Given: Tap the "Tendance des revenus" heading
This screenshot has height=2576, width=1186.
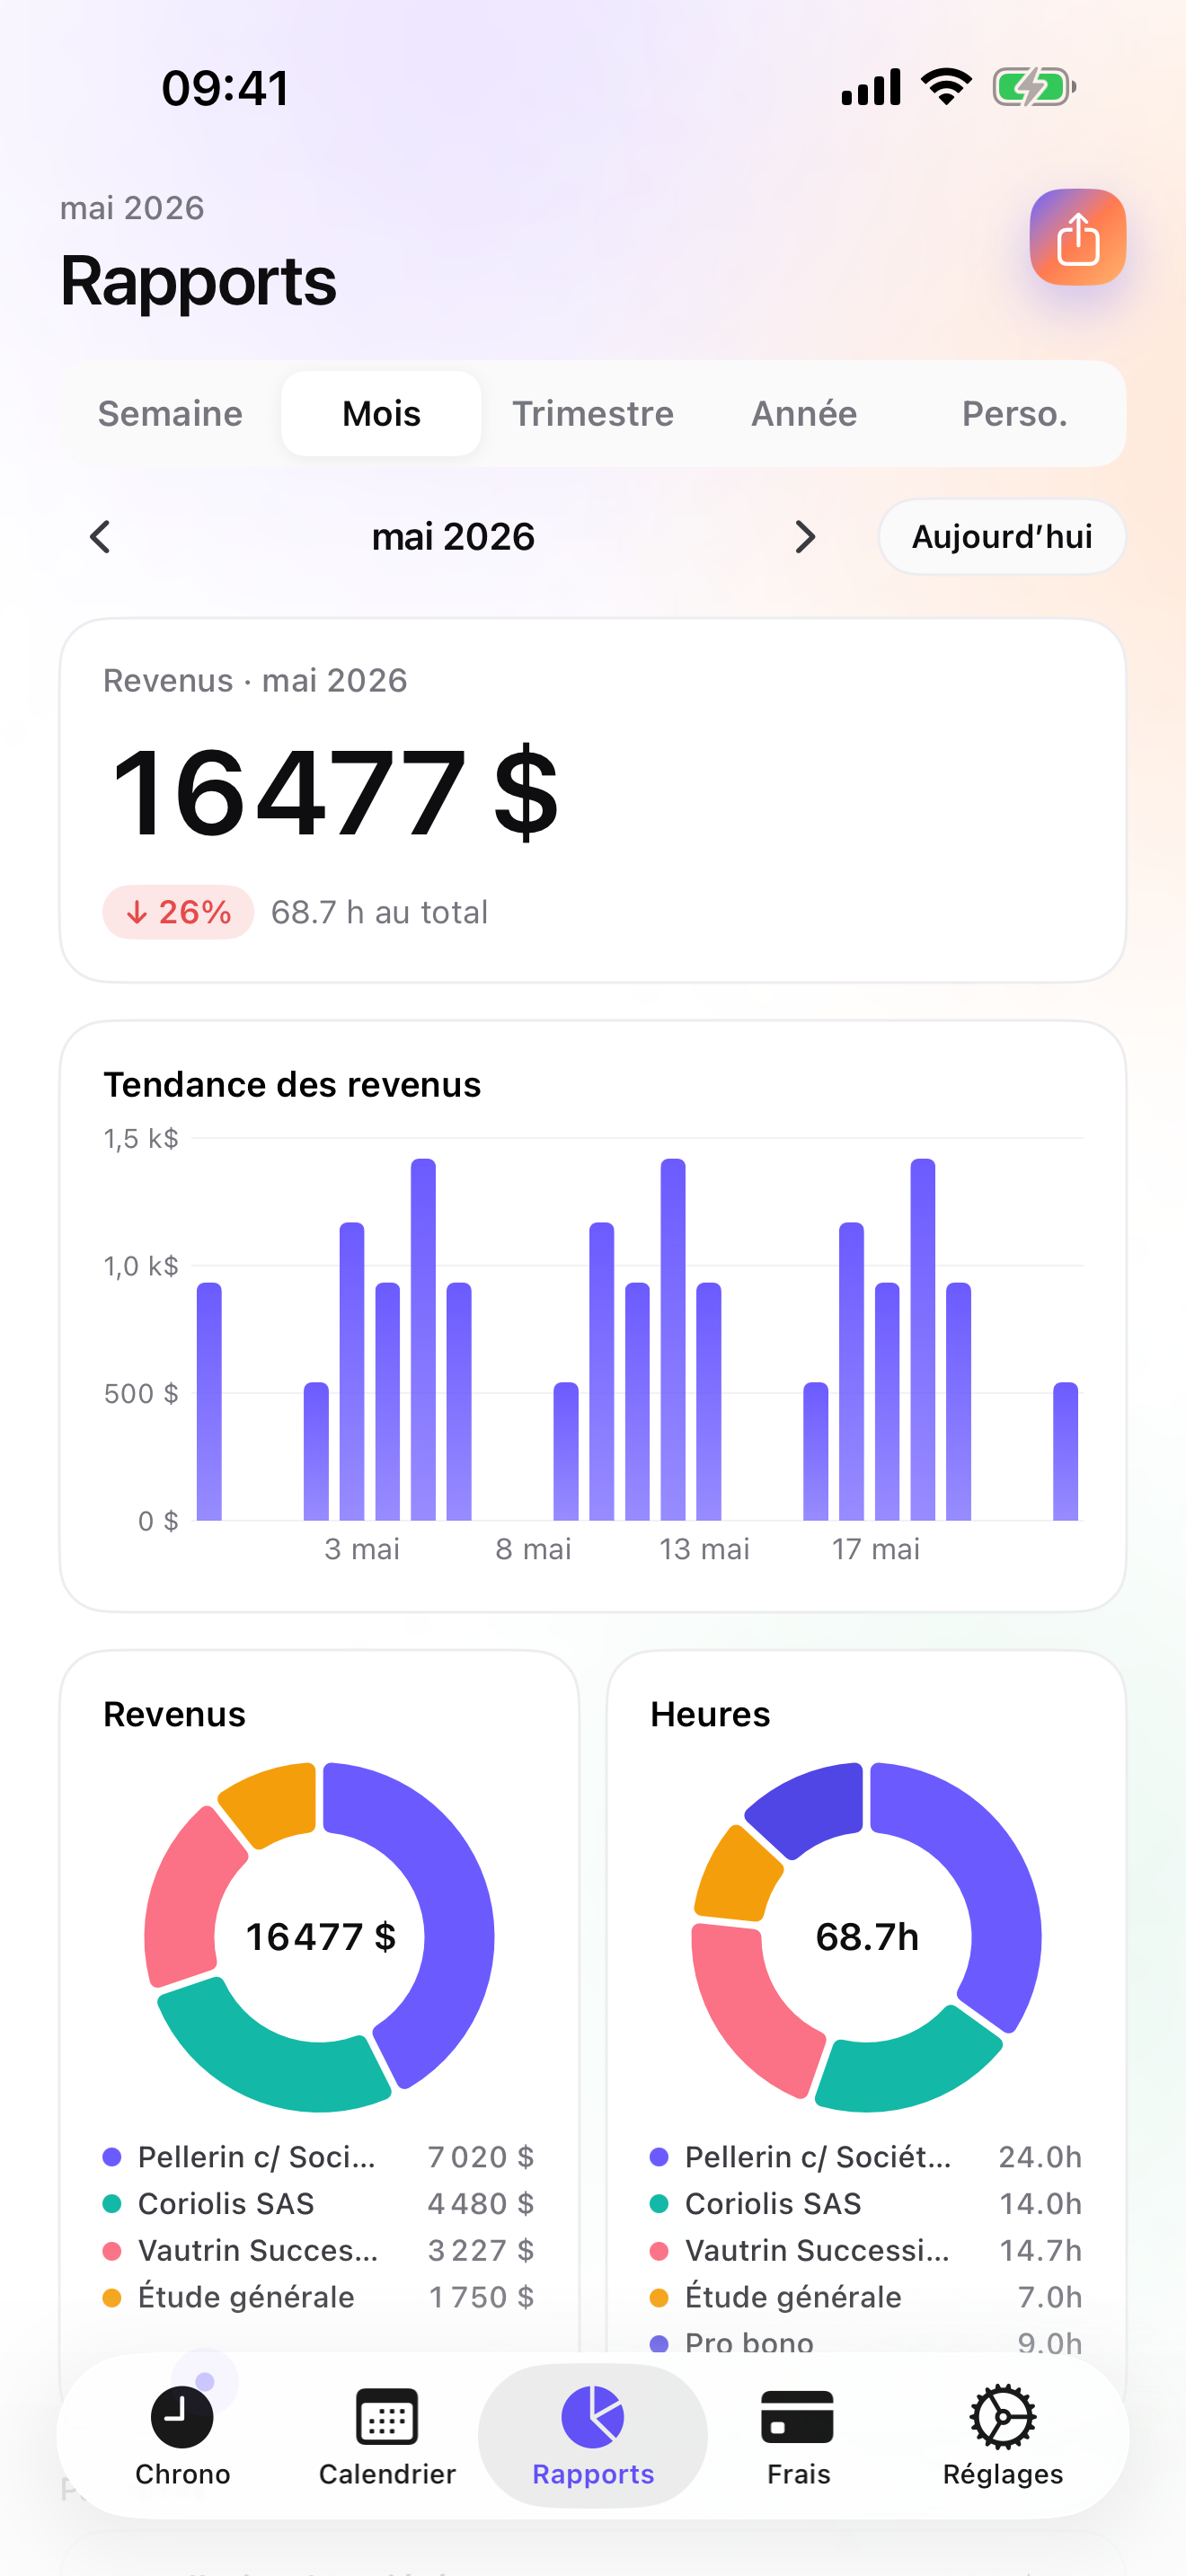Looking at the screenshot, I should point(292,1085).
